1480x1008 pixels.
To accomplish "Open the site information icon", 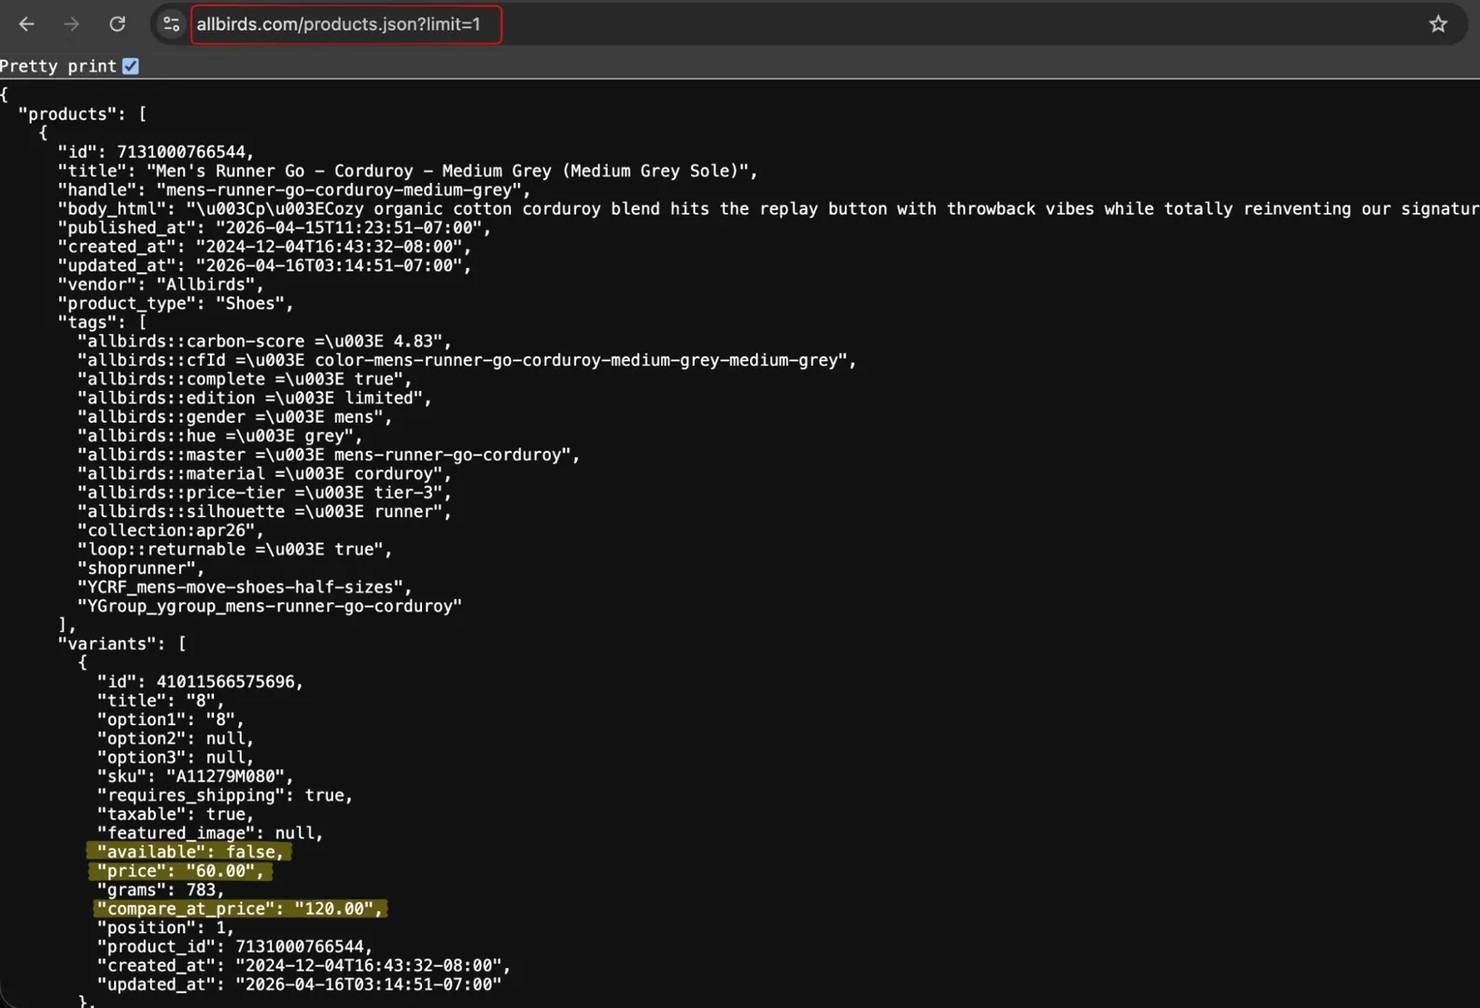I will (x=171, y=24).
